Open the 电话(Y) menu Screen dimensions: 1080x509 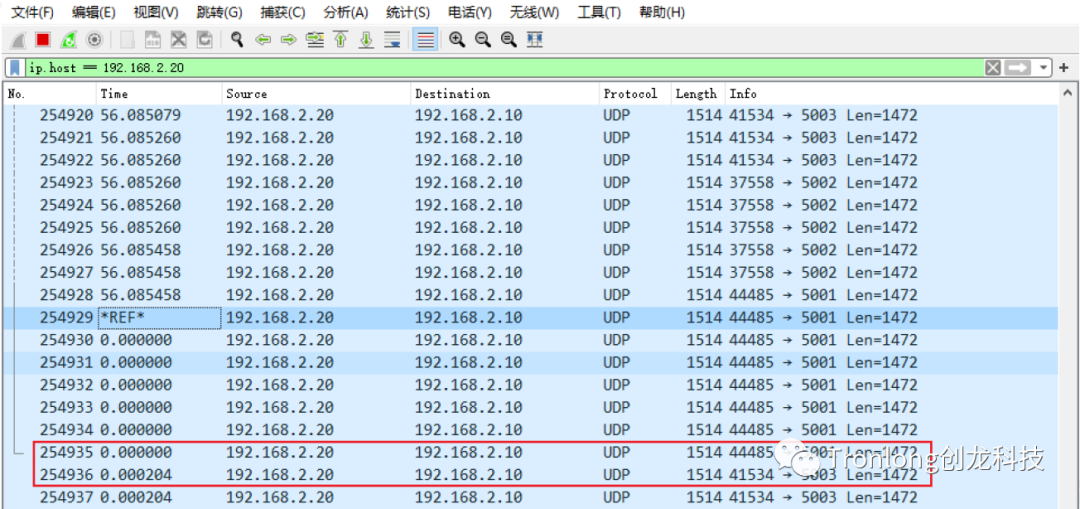pyautogui.click(x=470, y=12)
